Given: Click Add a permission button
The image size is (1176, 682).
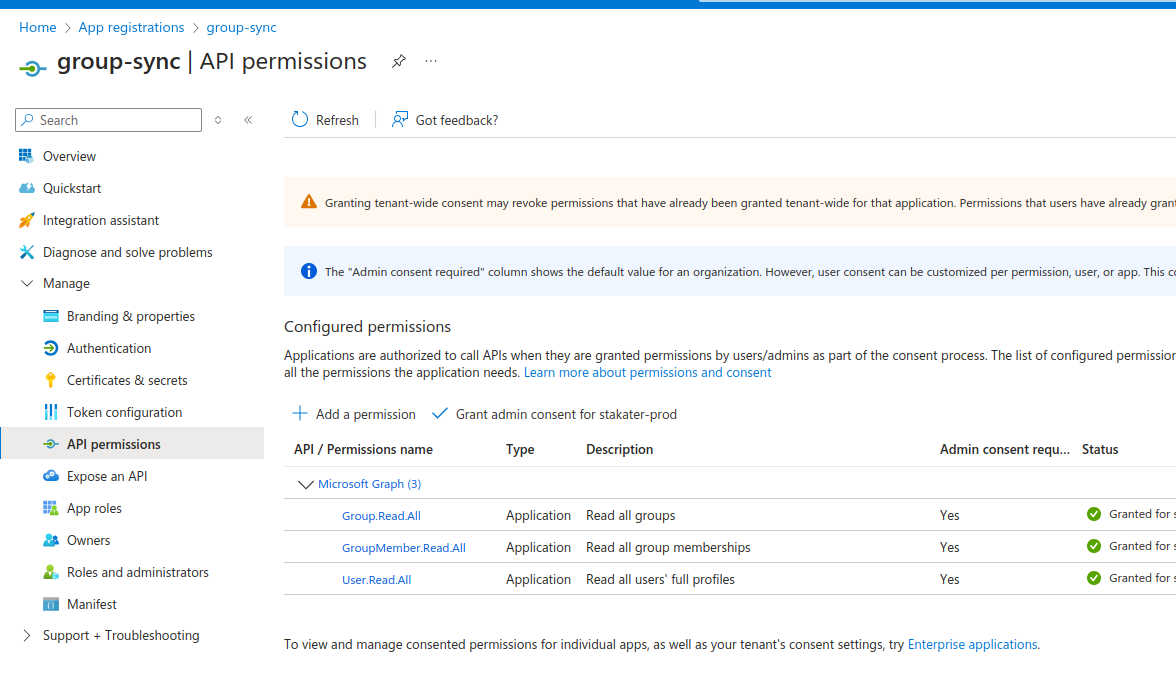Looking at the screenshot, I should click(354, 414).
